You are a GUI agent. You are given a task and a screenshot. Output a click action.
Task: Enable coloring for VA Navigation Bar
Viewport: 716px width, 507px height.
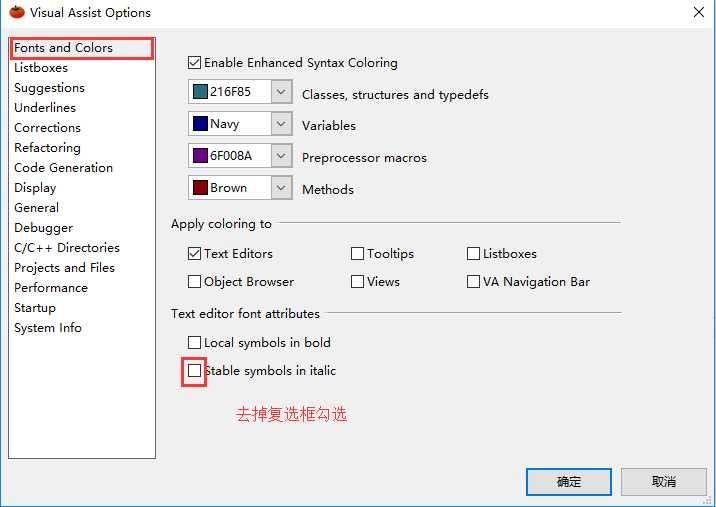click(474, 281)
